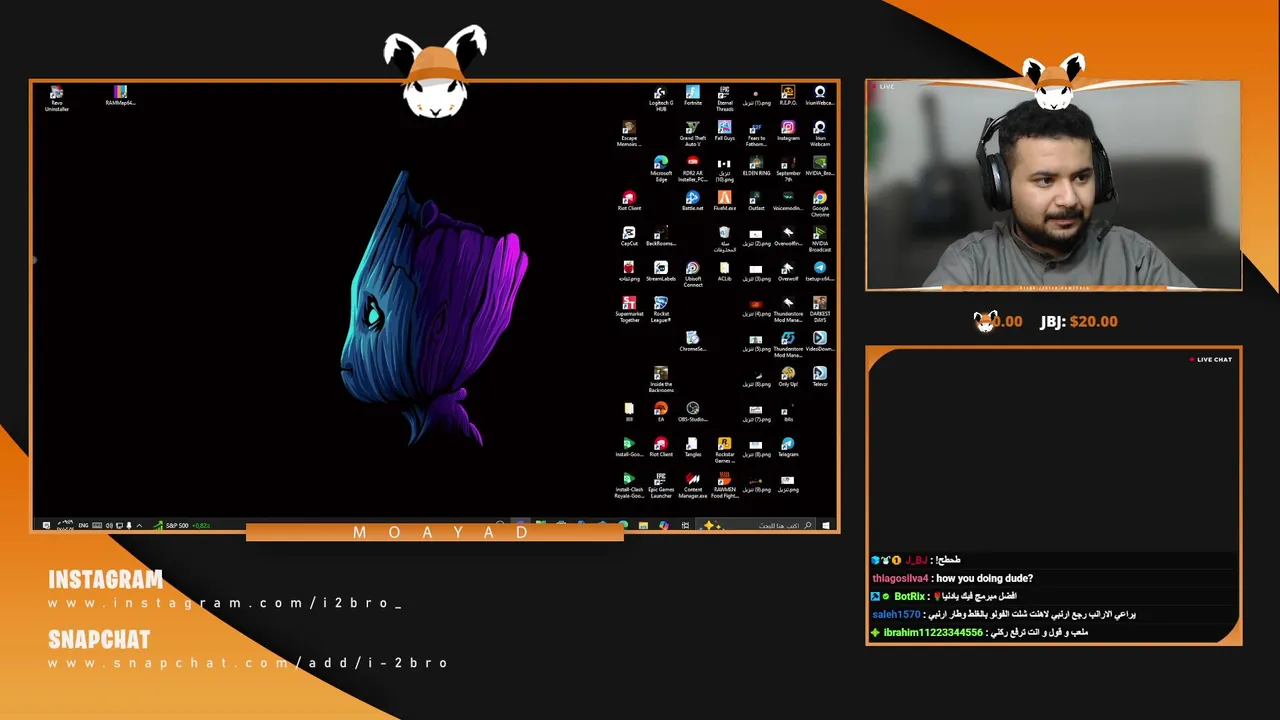Open the Inside the Backrooms shortcut
Screen dimensions: 1280x720
(x=661, y=379)
